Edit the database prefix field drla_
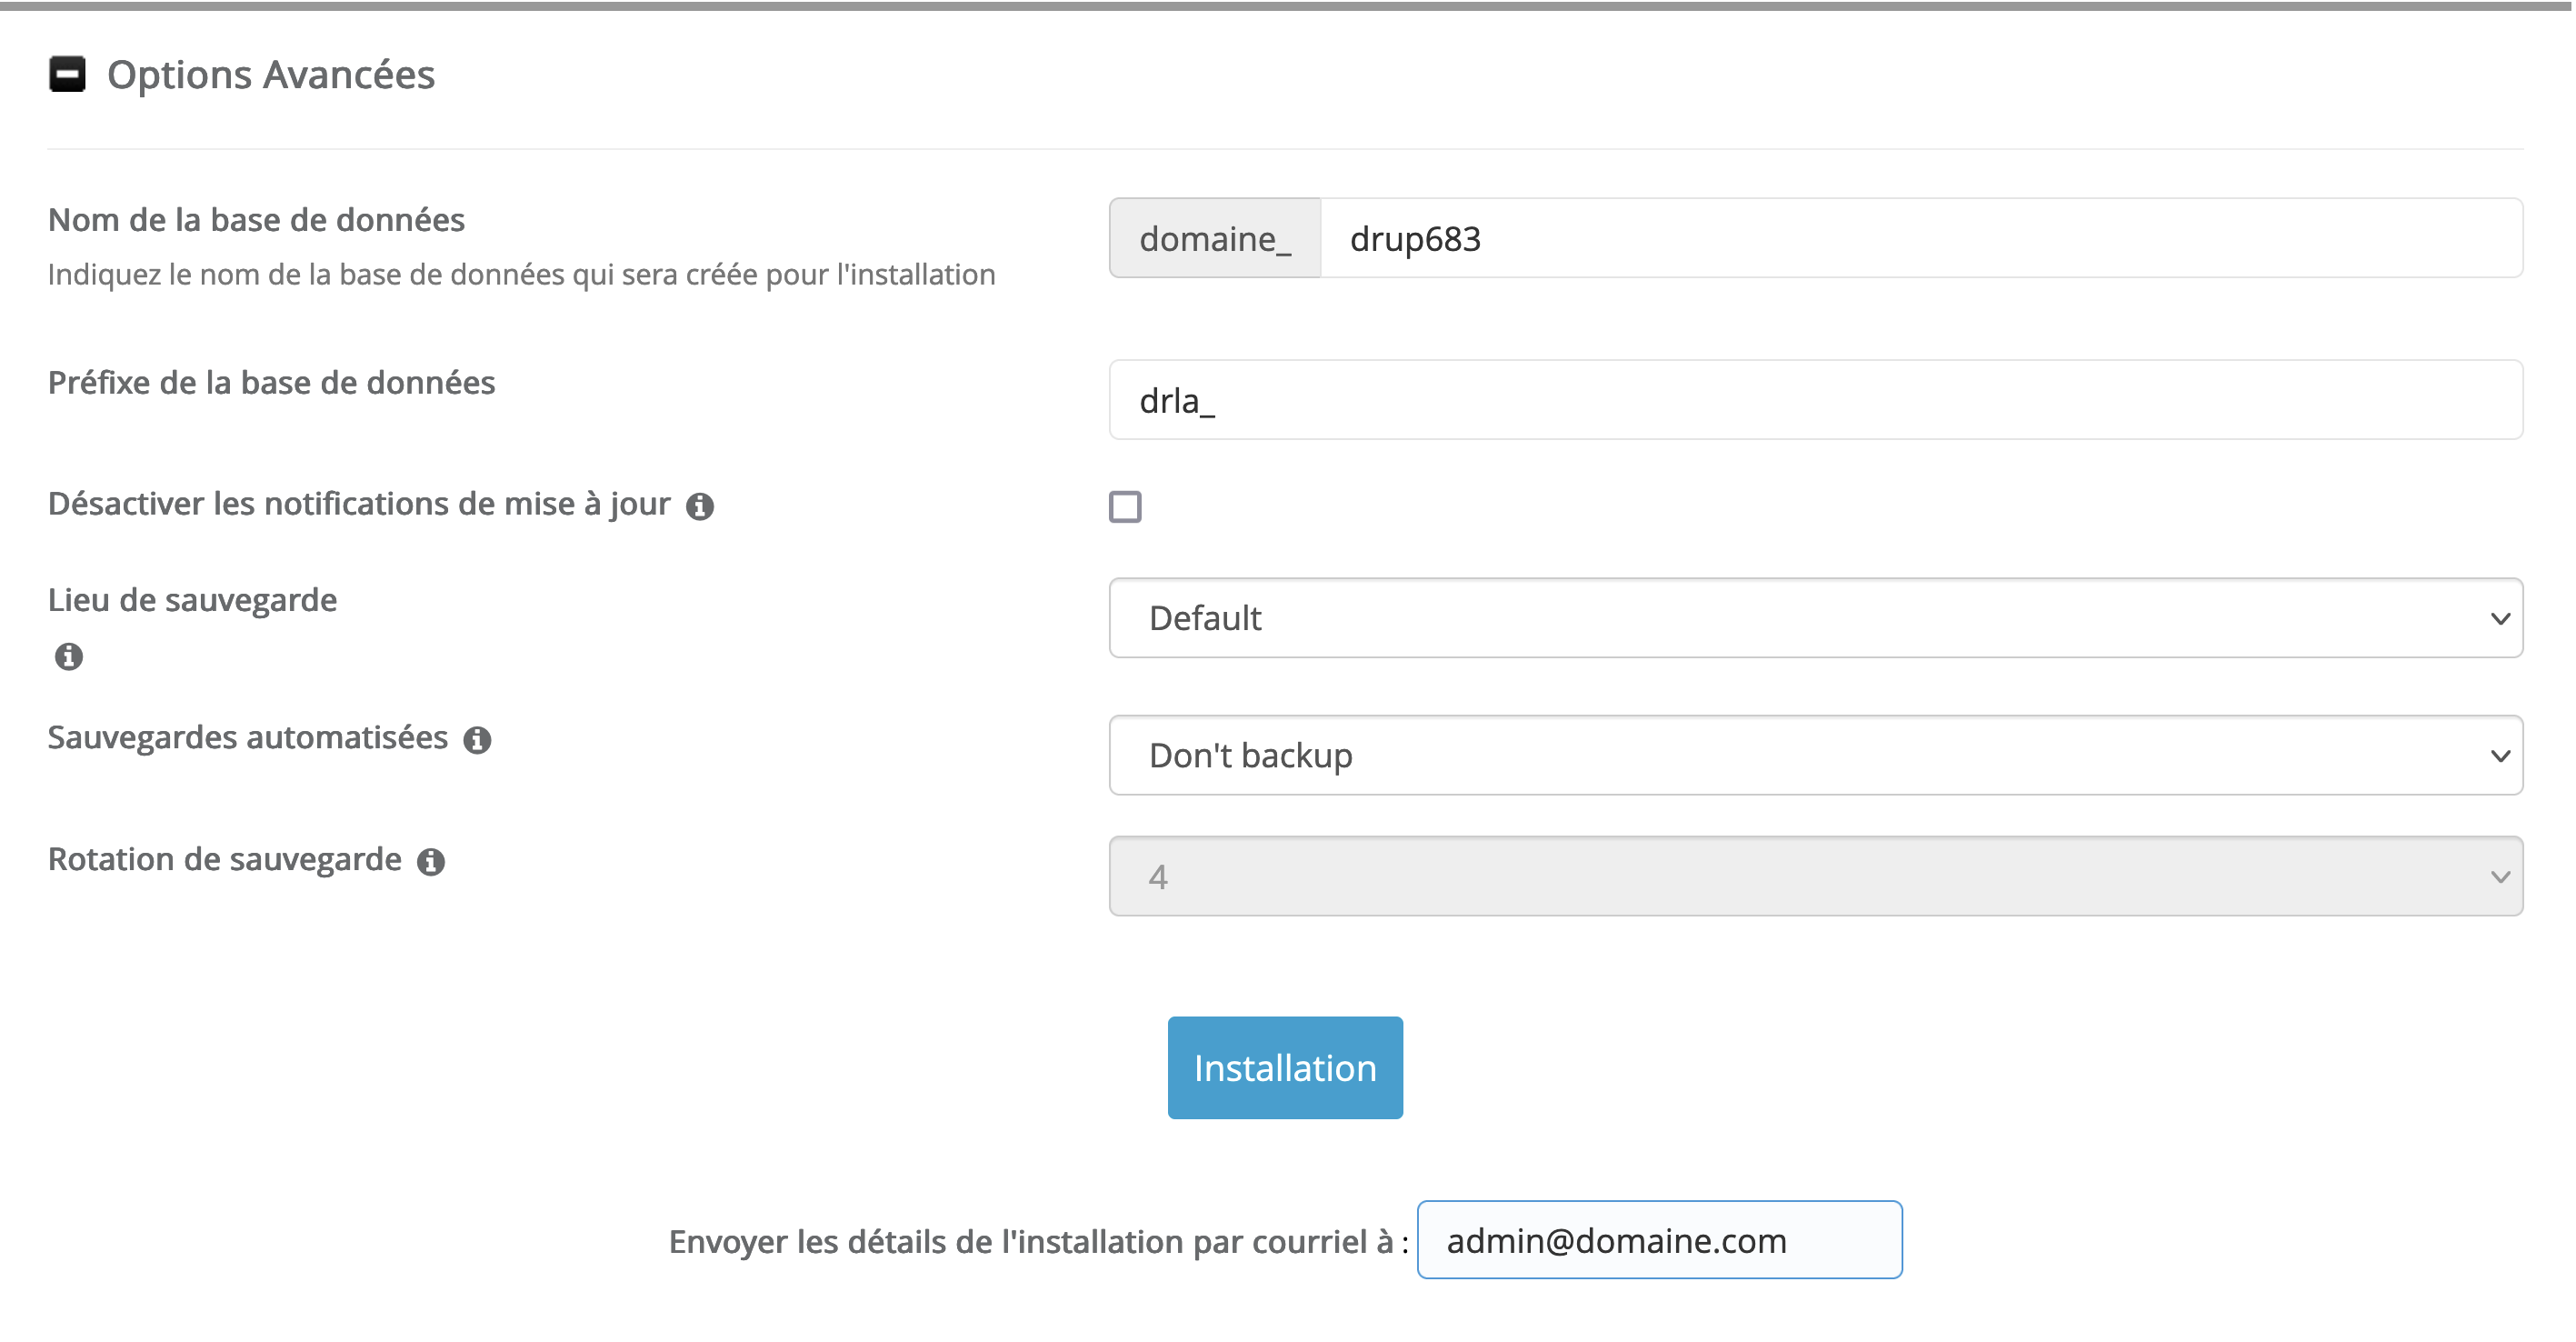The height and width of the screenshot is (1342, 2576). coord(1816,400)
